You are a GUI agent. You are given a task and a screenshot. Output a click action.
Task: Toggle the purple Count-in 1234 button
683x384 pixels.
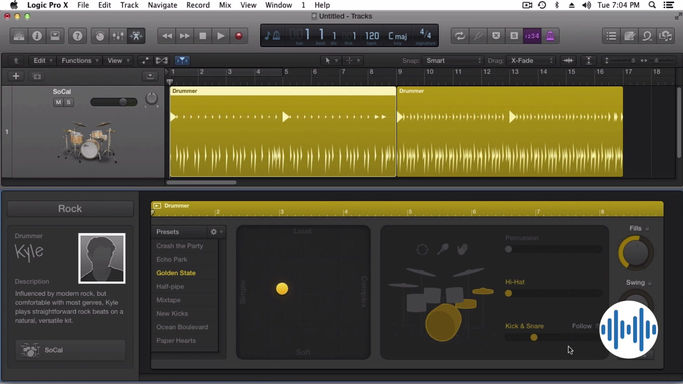pyautogui.click(x=532, y=36)
